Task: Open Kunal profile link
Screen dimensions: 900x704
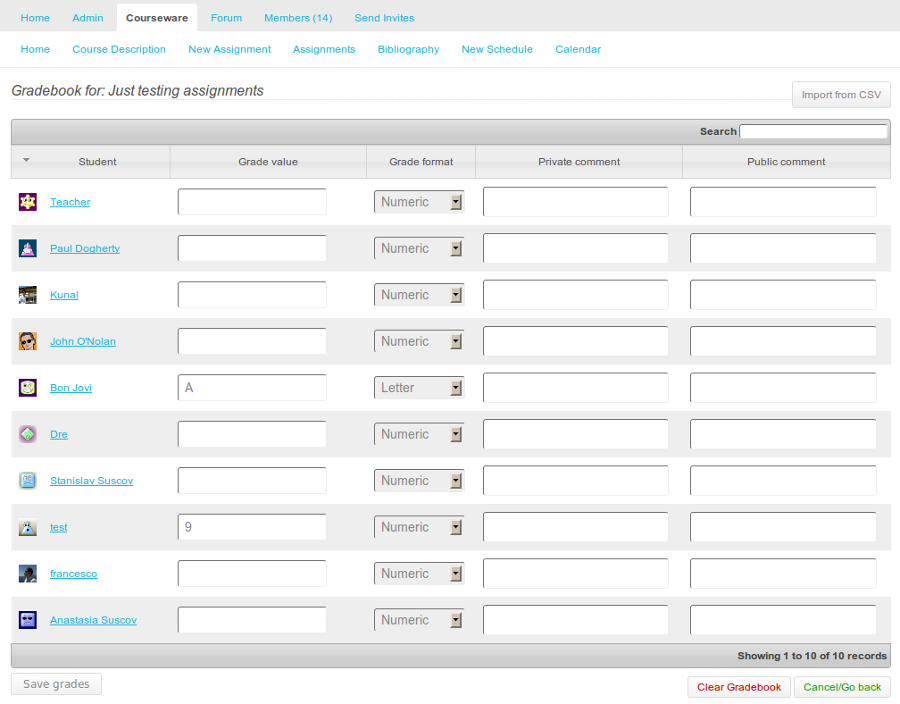Action: 64,295
